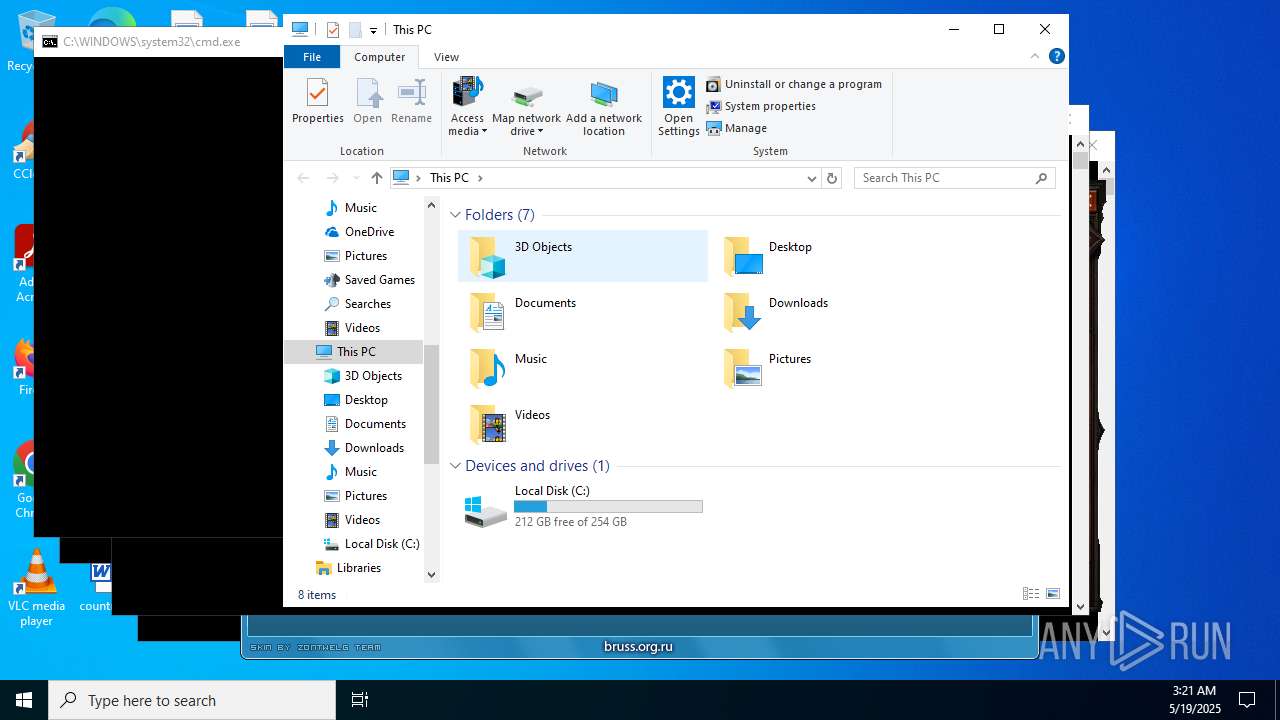Click the Properties quick access toolbar icon
The image size is (1280, 720).
[x=333, y=30]
